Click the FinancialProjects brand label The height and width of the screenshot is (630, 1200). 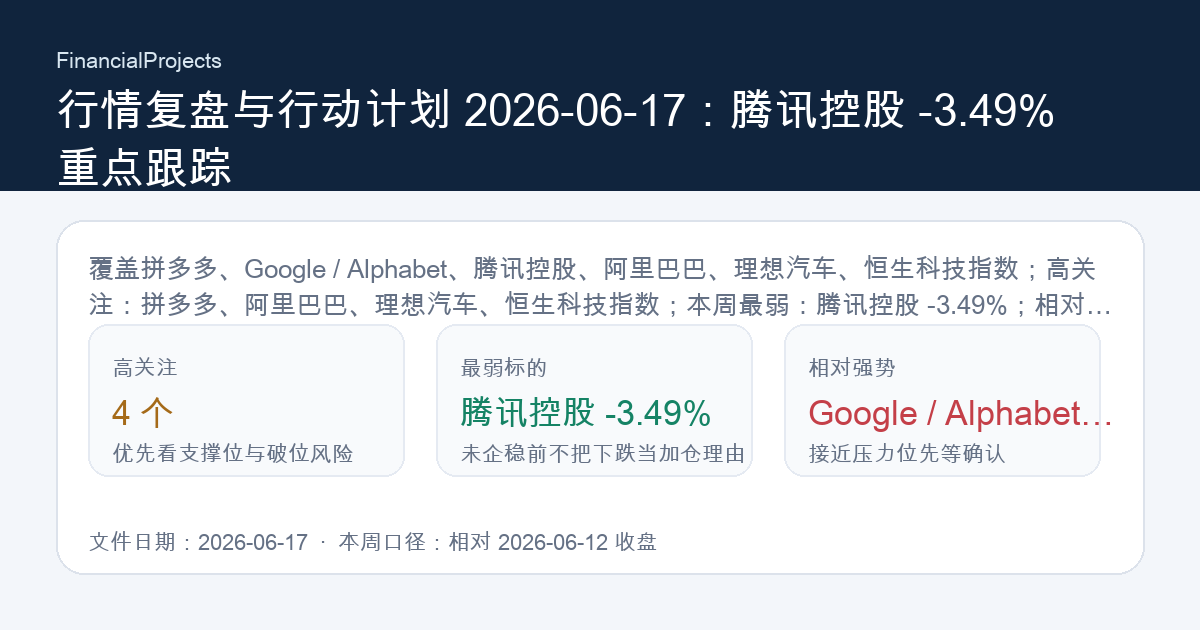coord(139,61)
